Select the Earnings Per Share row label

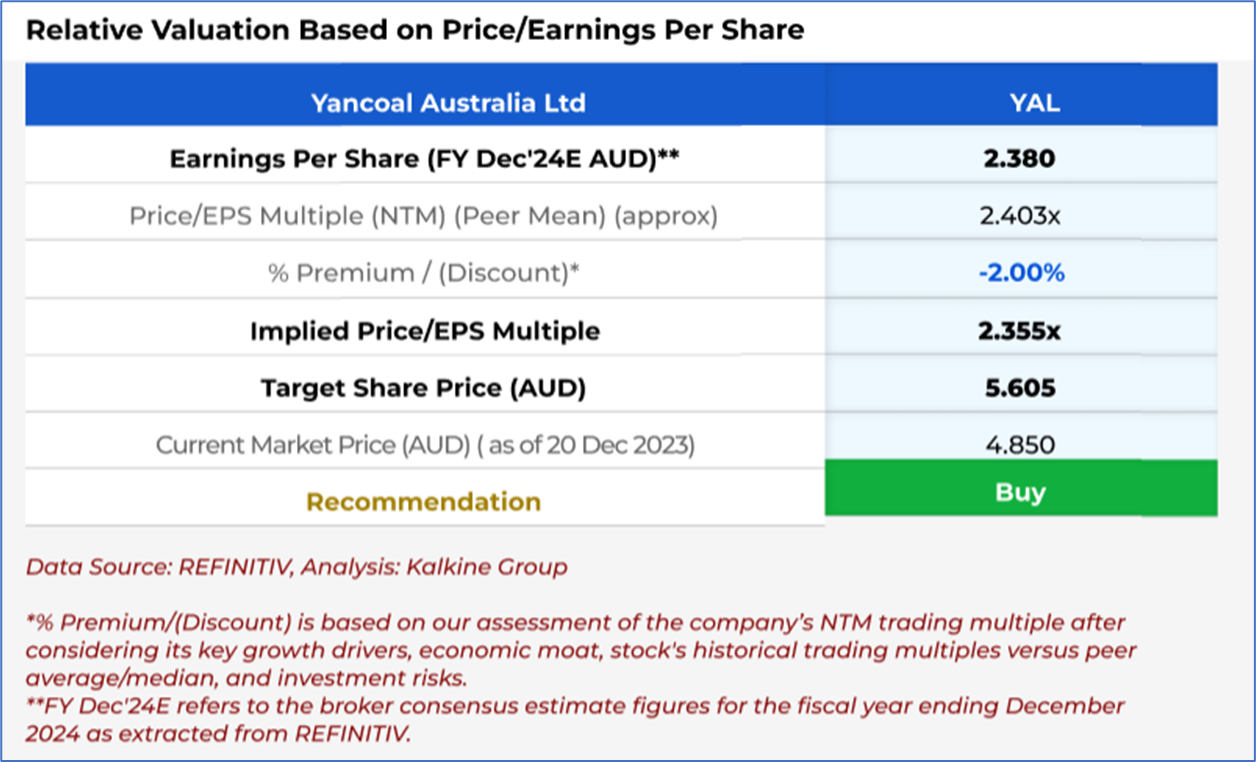point(423,159)
